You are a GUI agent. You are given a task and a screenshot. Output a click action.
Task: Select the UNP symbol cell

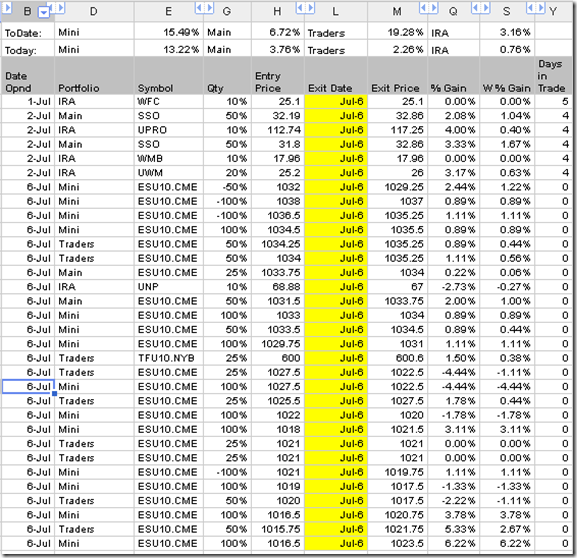tap(169, 287)
